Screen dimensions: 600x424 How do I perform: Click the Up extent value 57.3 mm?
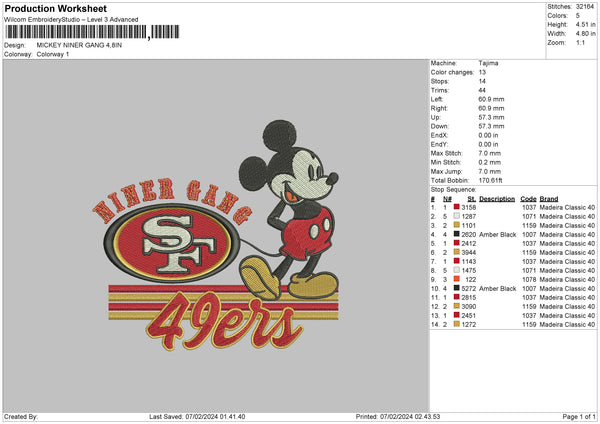(491, 117)
